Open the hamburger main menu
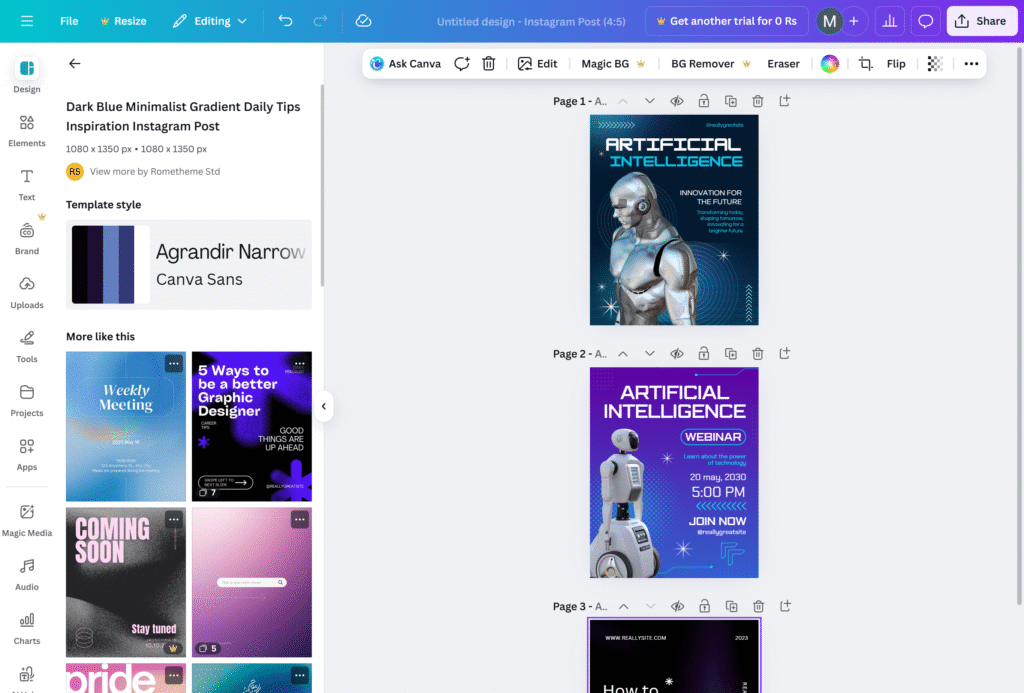Screen dimensions: 1024x693 (27, 20)
